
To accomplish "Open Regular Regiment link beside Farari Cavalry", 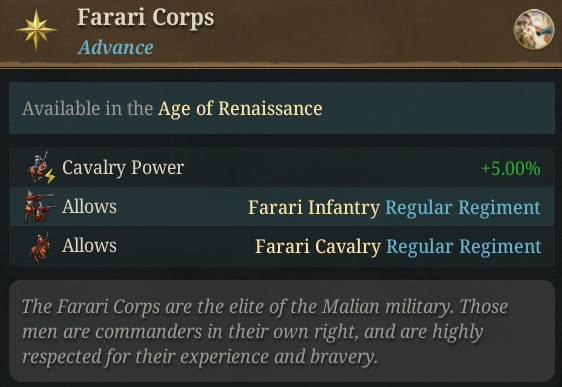I will point(463,247).
